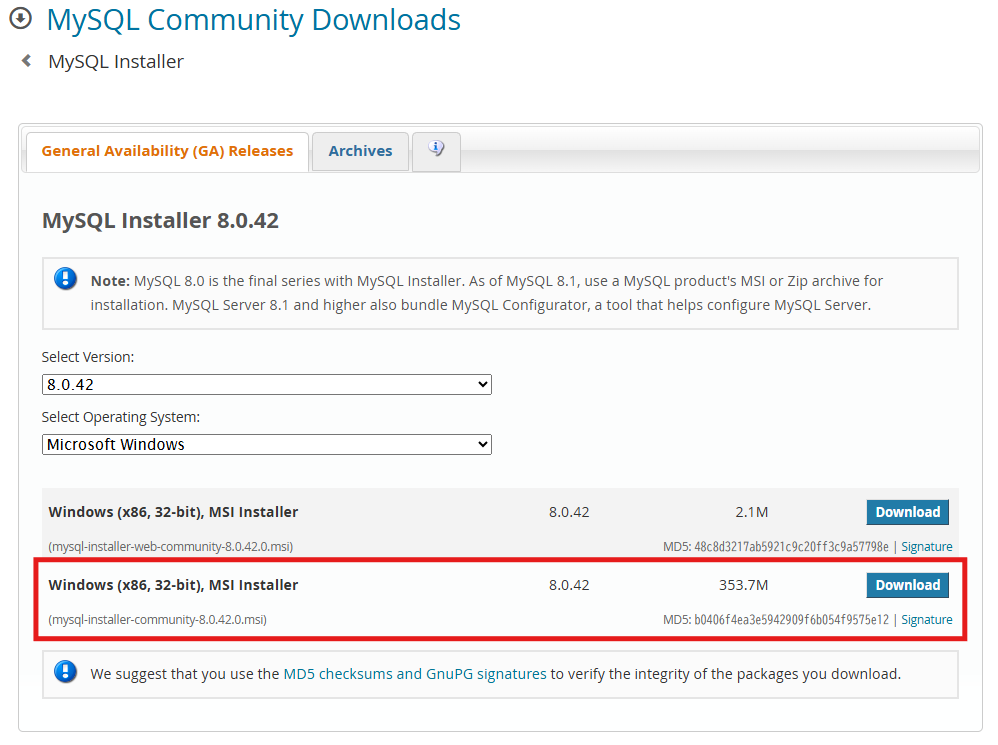Click the back chevron beside MySQL Installer
998x745 pixels.
point(26,60)
